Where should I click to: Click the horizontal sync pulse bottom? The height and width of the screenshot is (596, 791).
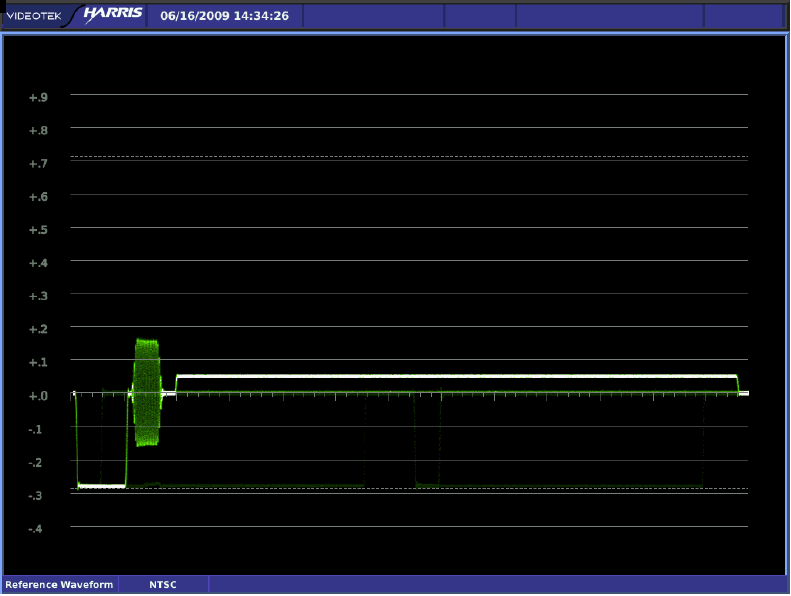tap(101, 485)
